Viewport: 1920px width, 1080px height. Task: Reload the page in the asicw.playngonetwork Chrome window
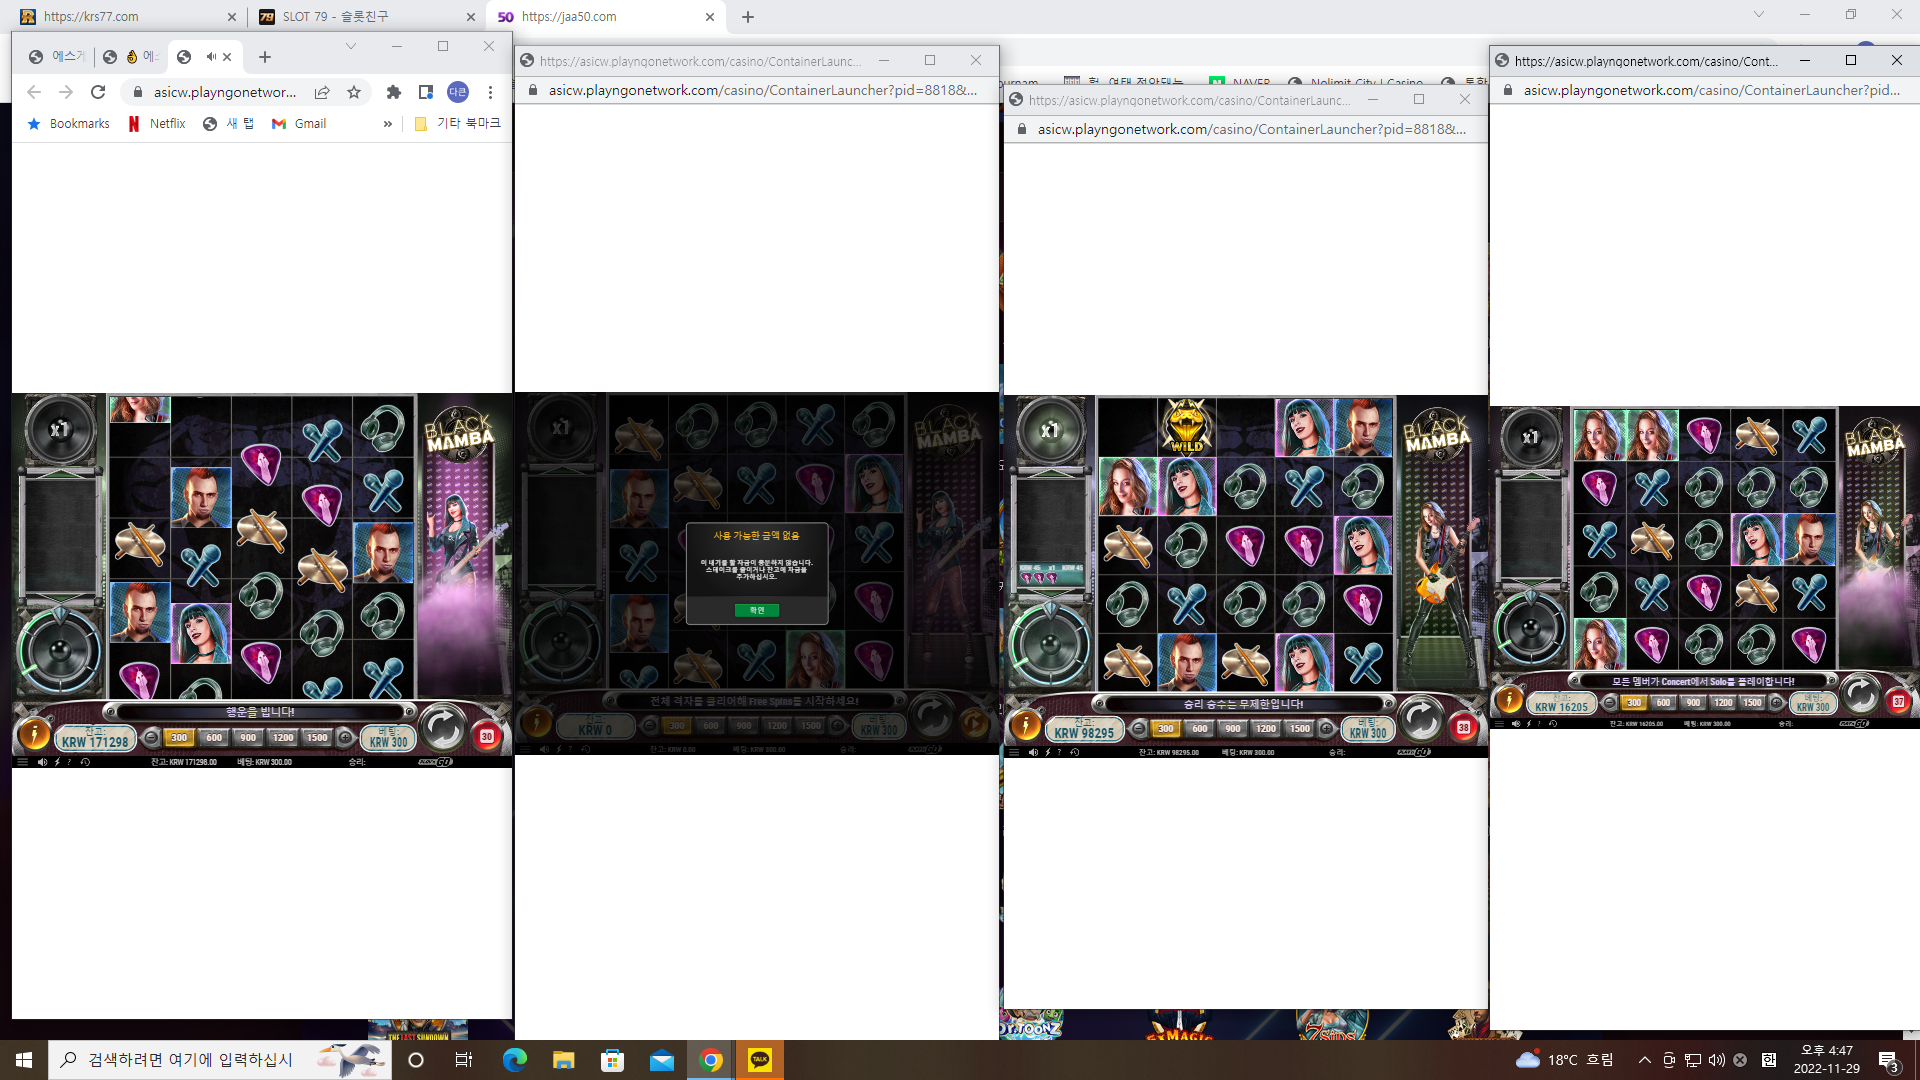pos(98,92)
